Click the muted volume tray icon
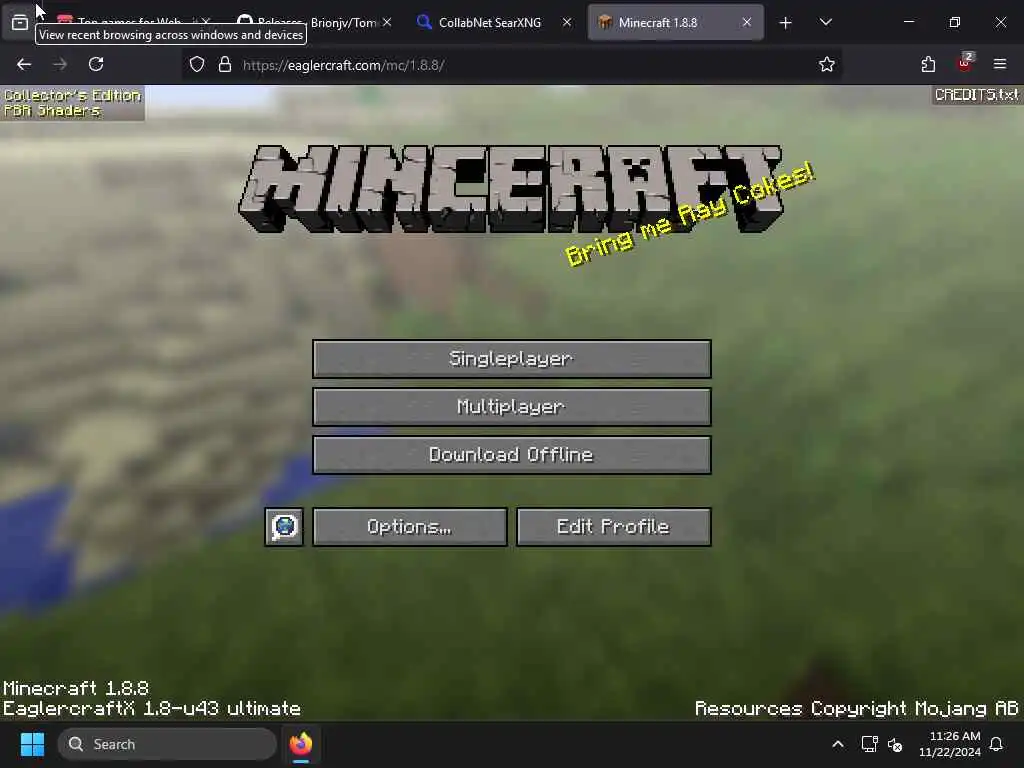The height and width of the screenshot is (768, 1024). point(895,744)
